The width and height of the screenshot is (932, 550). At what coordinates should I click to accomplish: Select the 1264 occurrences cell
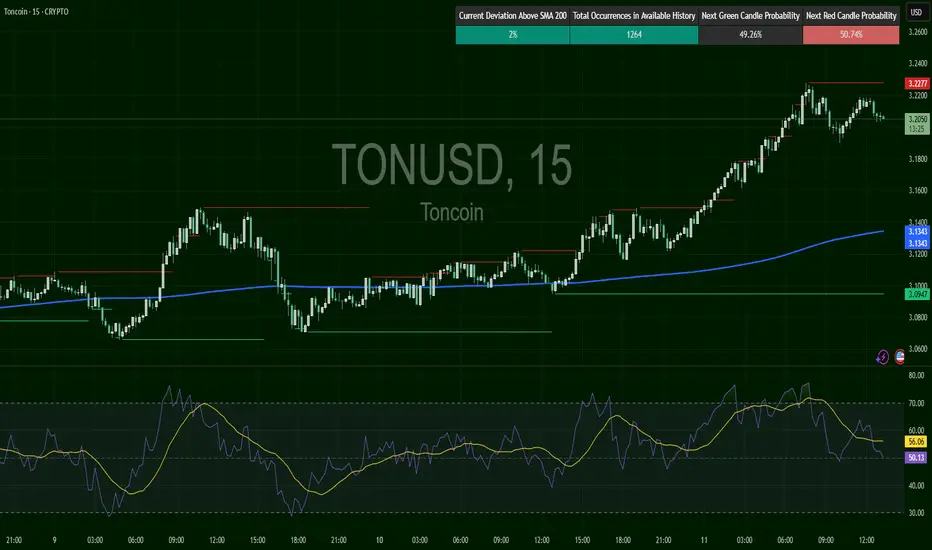(634, 34)
